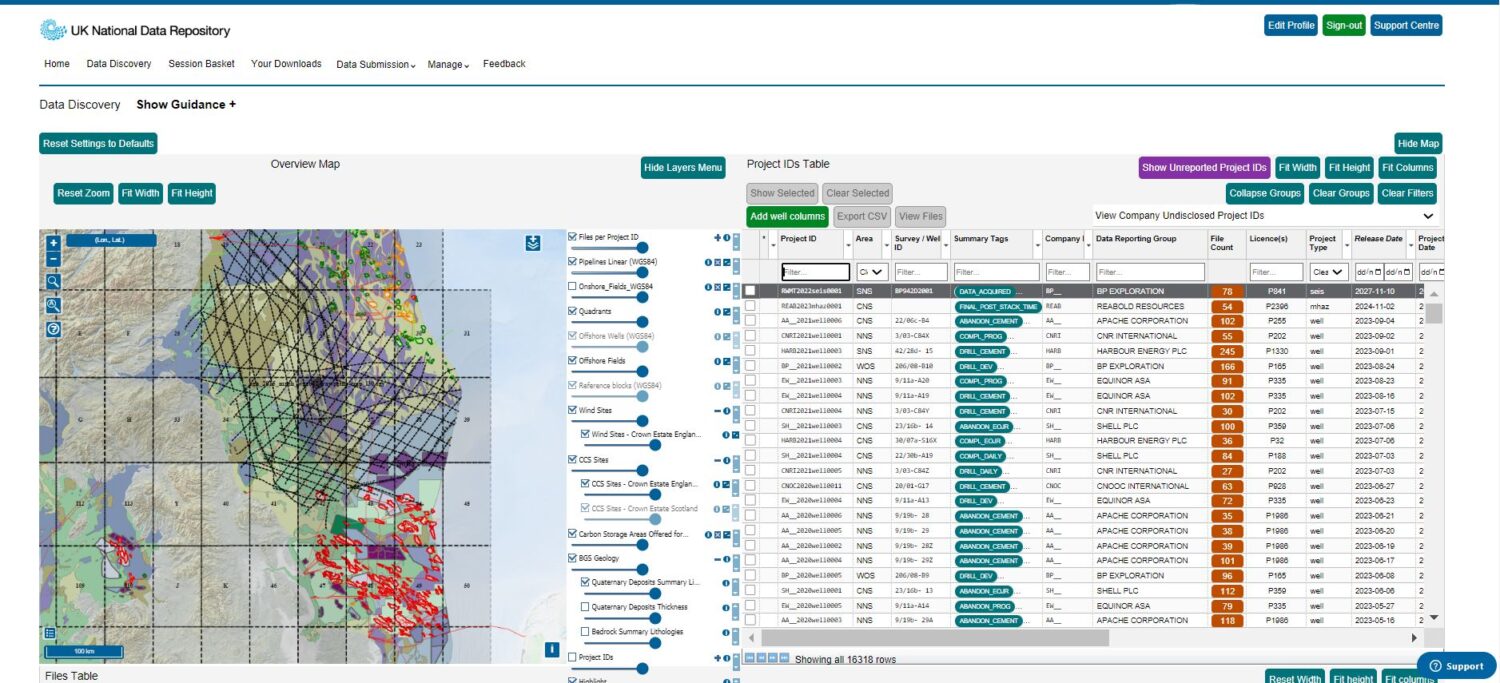Open the Data Discovery navigation item
Screen dimensions: 1500x683
coord(119,64)
